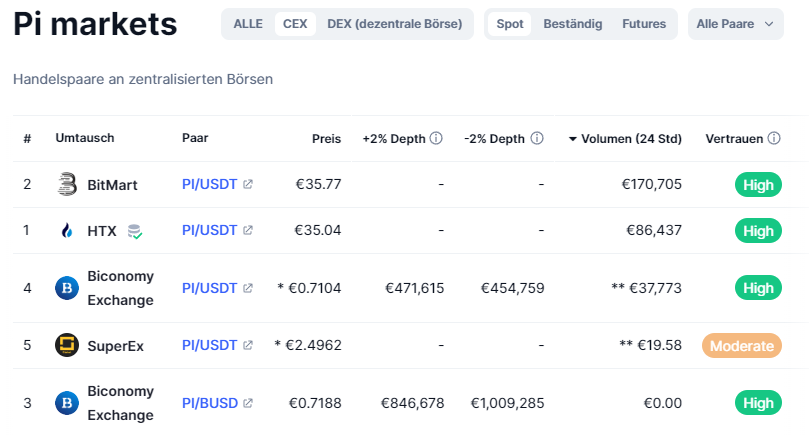Click volume value €86,437
809x436 pixels.
pos(654,230)
